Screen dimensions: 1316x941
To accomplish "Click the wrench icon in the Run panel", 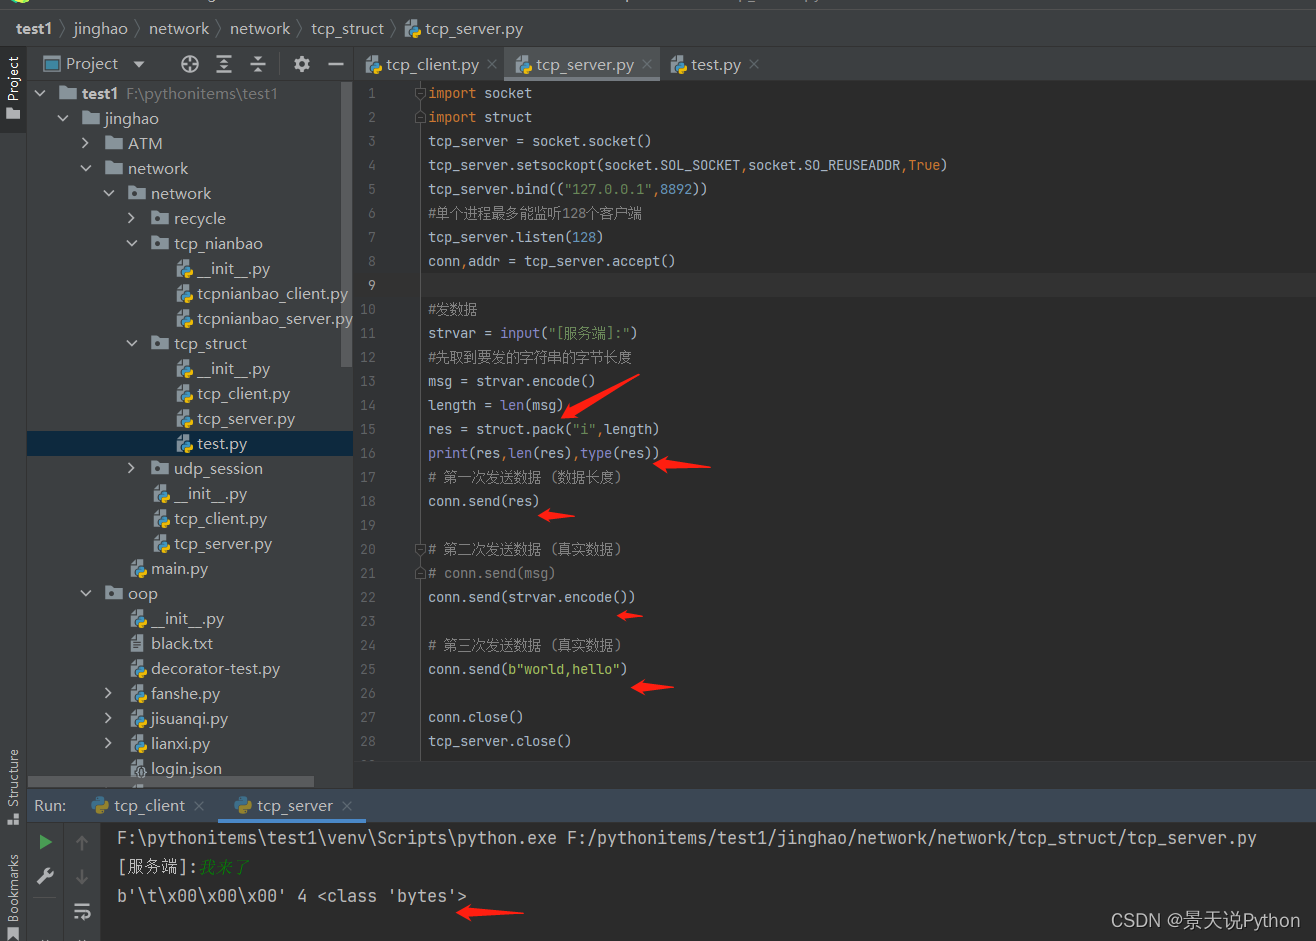I will (x=45, y=876).
